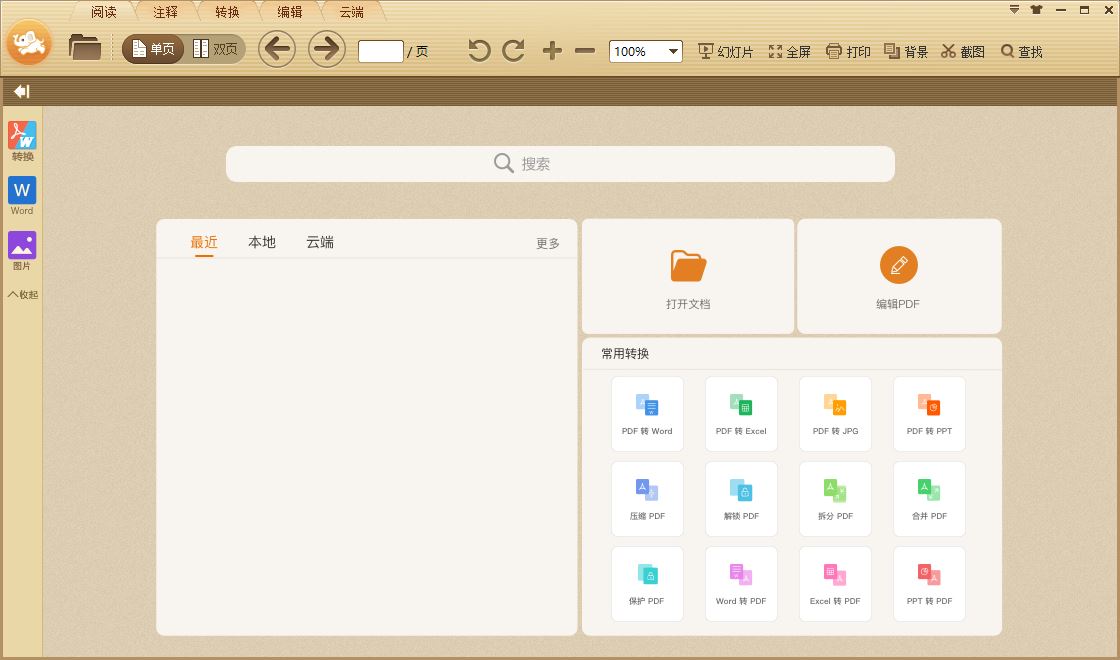The width and height of the screenshot is (1120, 660).
Task: Switch to 双页 two-page view
Action: click(x=216, y=47)
